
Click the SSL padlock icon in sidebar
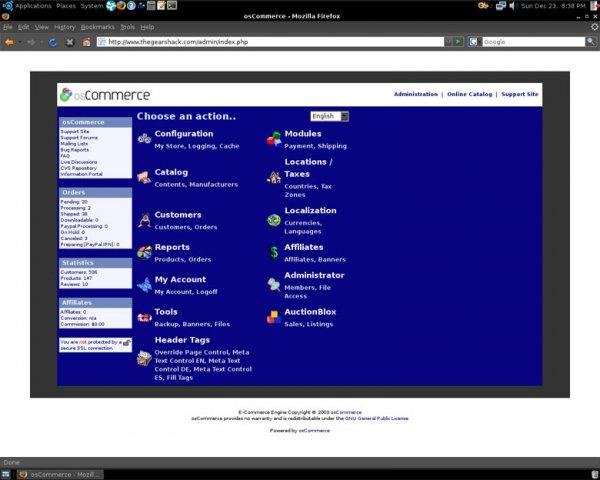127,342
